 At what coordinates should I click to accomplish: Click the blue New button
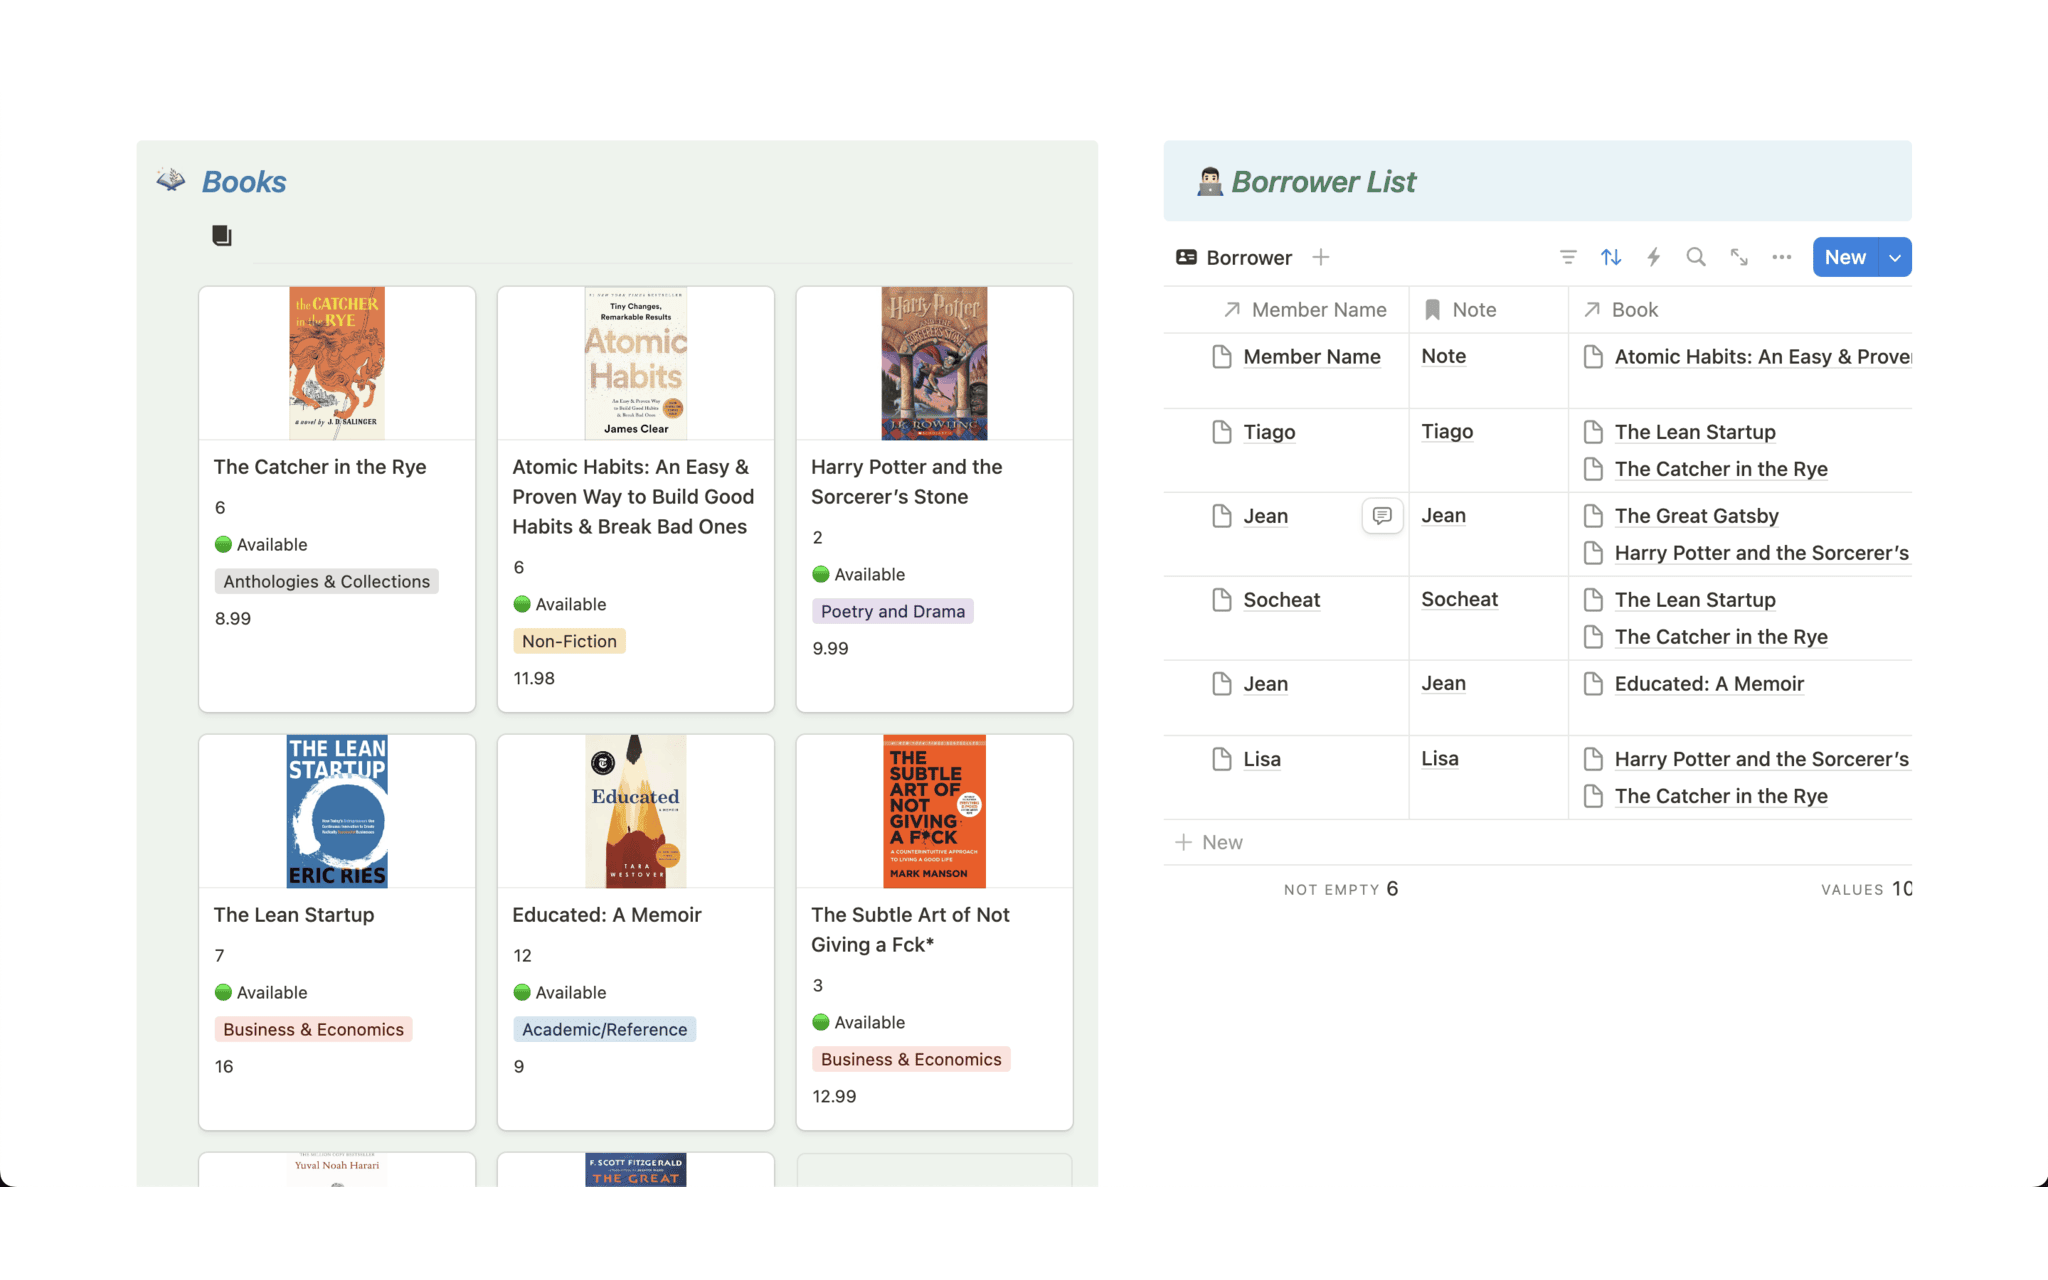tap(1845, 257)
